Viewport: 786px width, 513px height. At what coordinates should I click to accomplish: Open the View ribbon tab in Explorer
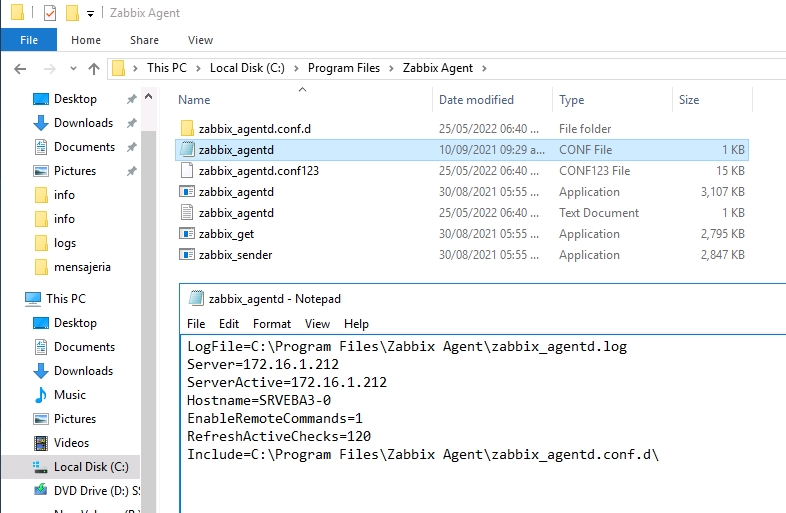[x=201, y=40]
